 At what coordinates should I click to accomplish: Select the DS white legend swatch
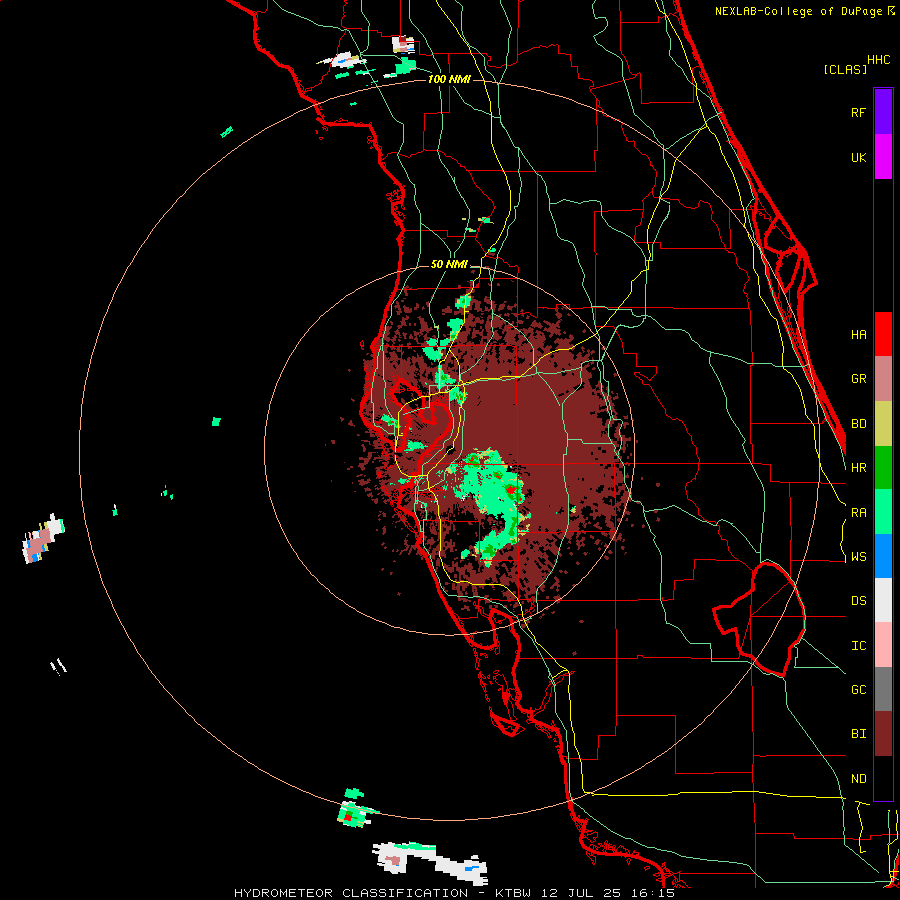point(883,600)
